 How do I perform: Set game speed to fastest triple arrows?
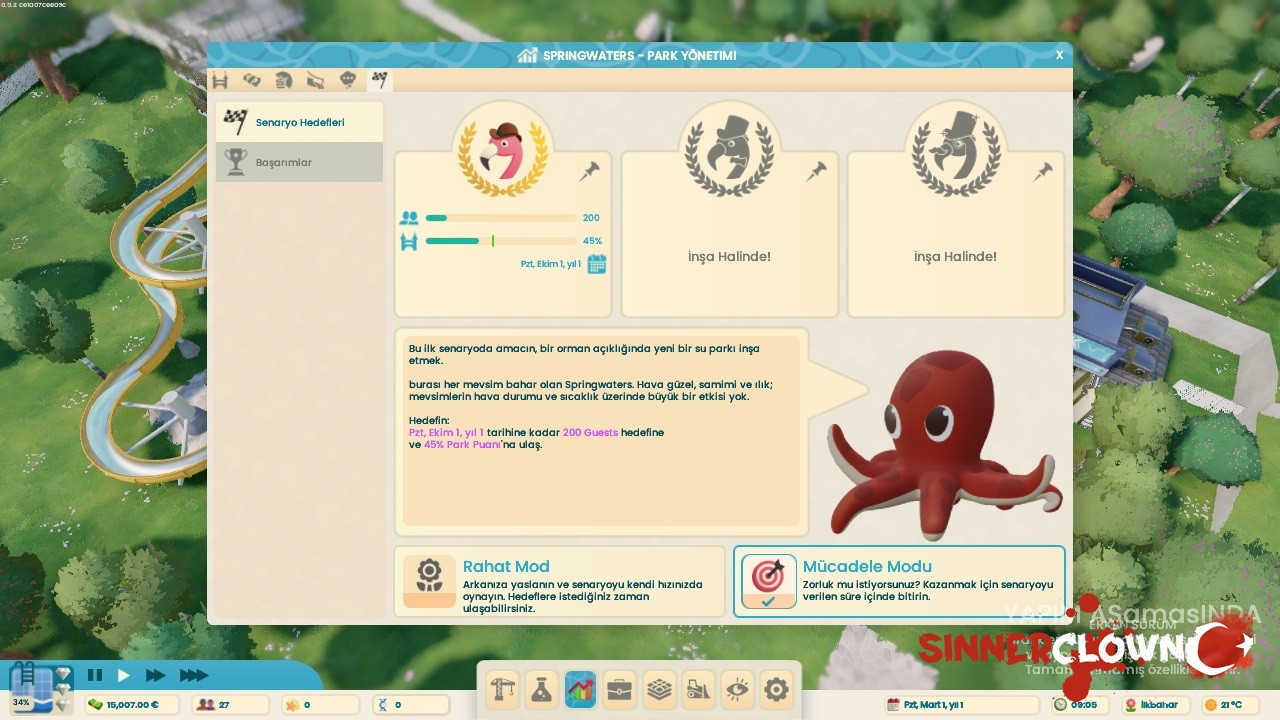pyautogui.click(x=194, y=676)
